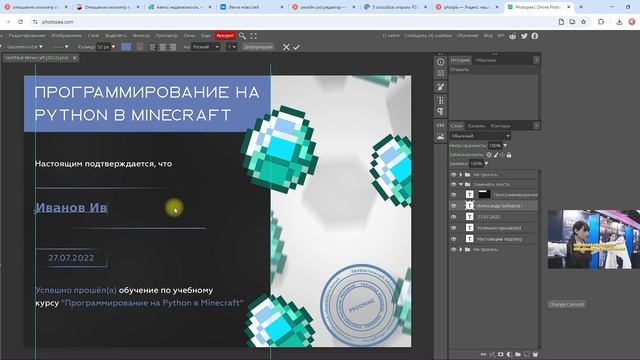Screen dimensions: 640x360
Task: Open the History panel options menu
Action: click(x=536, y=60)
